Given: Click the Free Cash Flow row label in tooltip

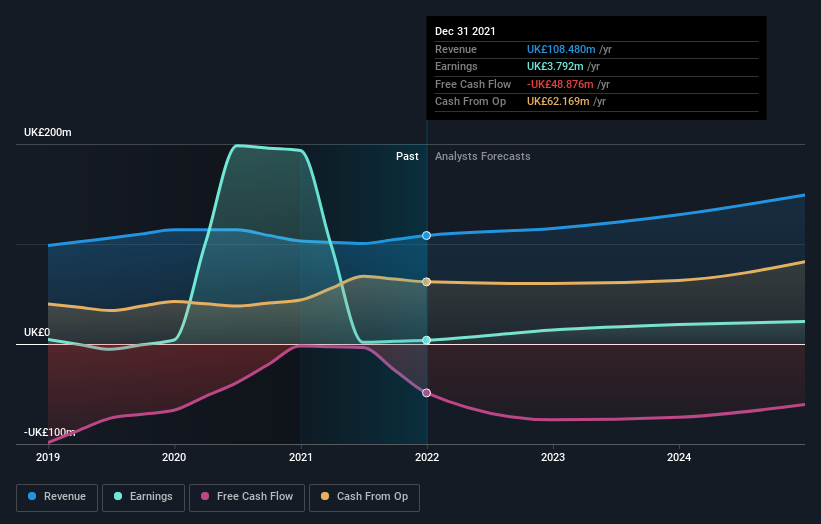Looking at the screenshot, I should point(473,84).
